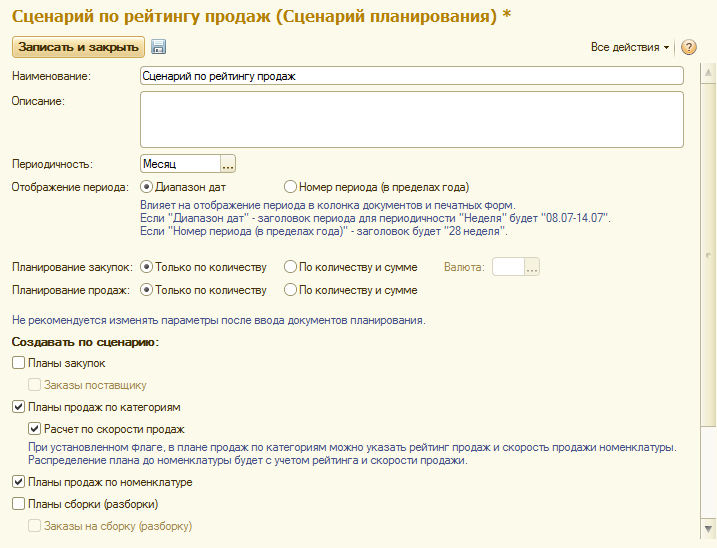Open the Все действия menu
The image size is (717, 548).
click(x=630, y=47)
